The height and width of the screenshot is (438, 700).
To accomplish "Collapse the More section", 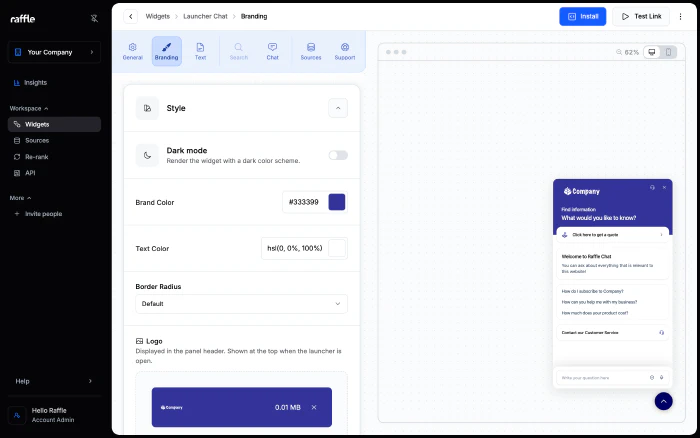I will pyautogui.click(x=21, y=198).
